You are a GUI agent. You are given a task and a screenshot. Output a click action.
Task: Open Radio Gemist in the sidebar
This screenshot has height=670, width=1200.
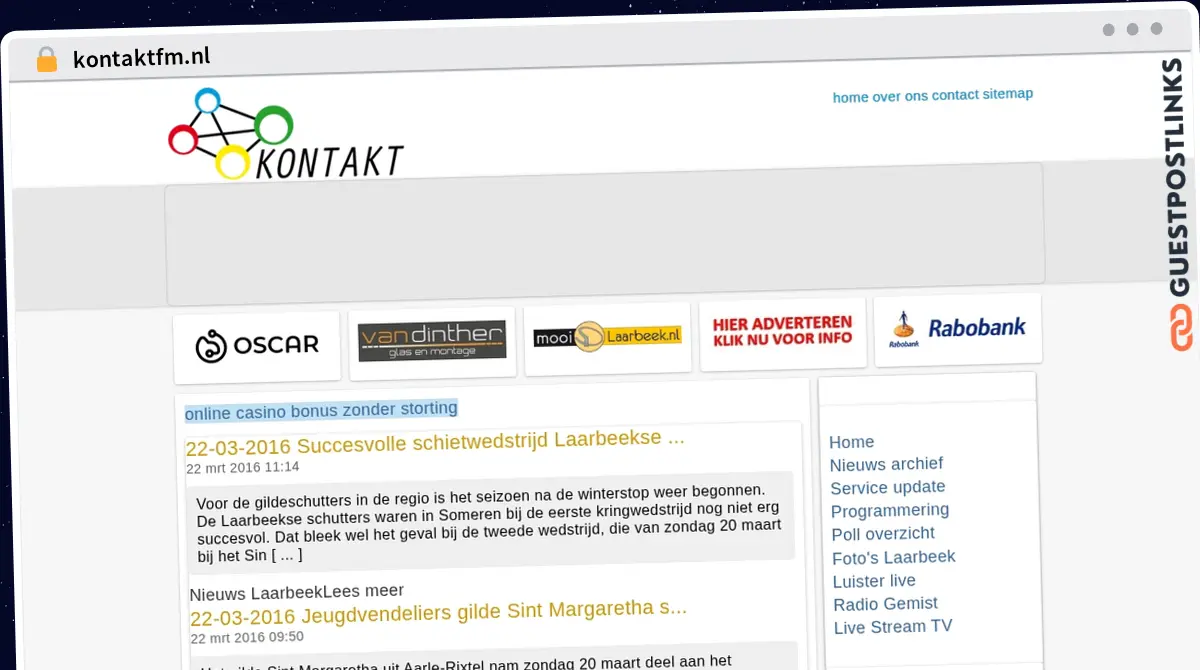coord(886,604)
